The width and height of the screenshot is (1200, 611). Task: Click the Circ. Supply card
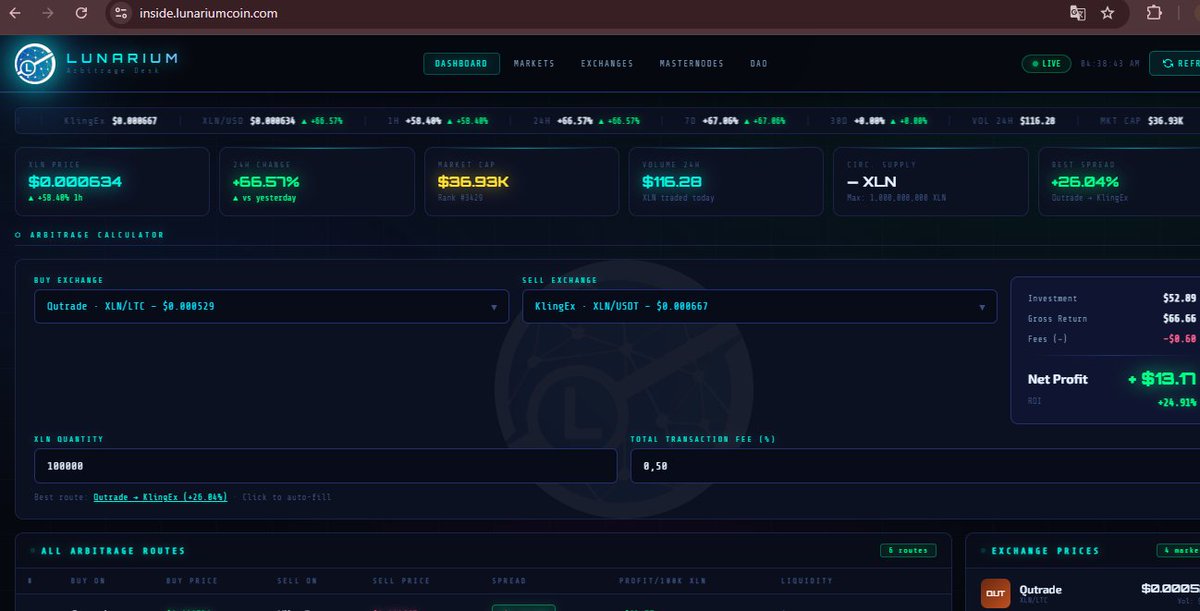[x=930, y=181]
